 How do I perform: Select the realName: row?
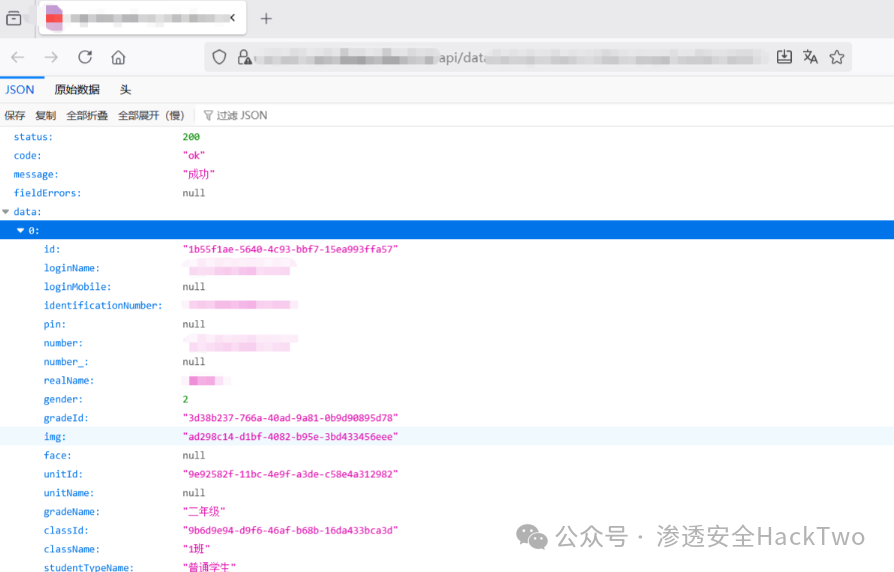(447, 380)
